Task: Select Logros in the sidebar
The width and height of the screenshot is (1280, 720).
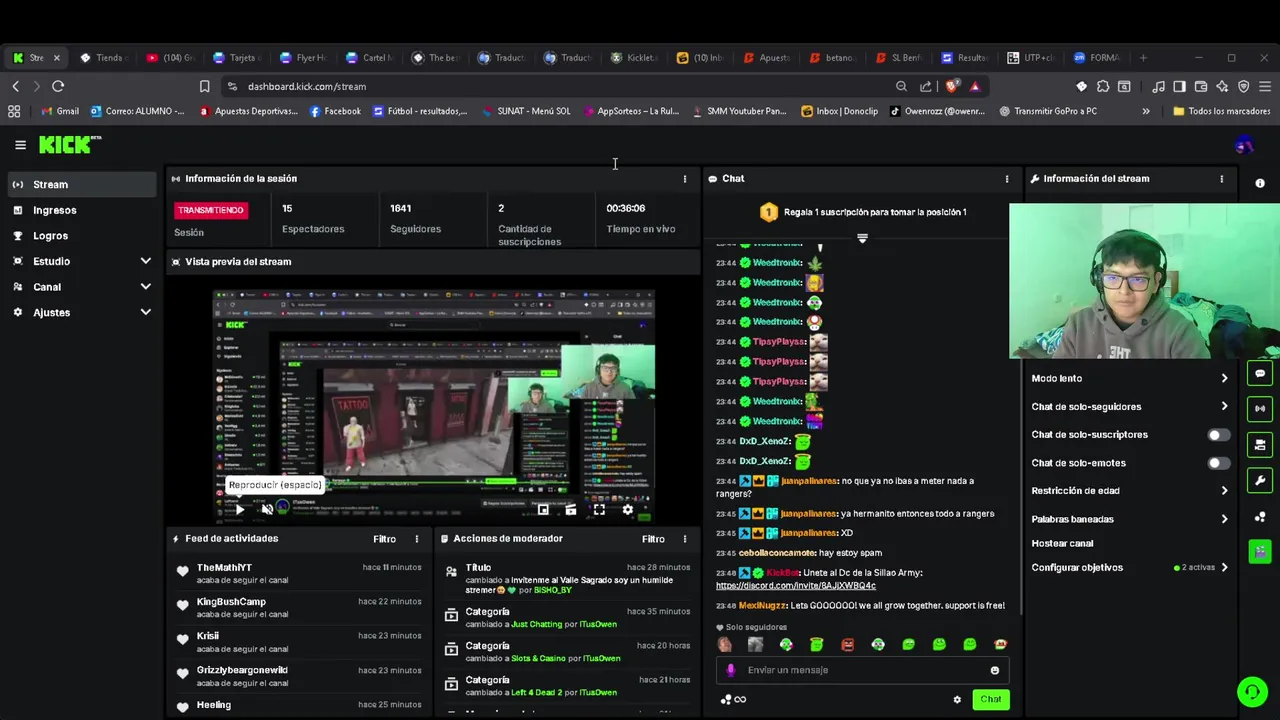Action: tap(82, 236)
